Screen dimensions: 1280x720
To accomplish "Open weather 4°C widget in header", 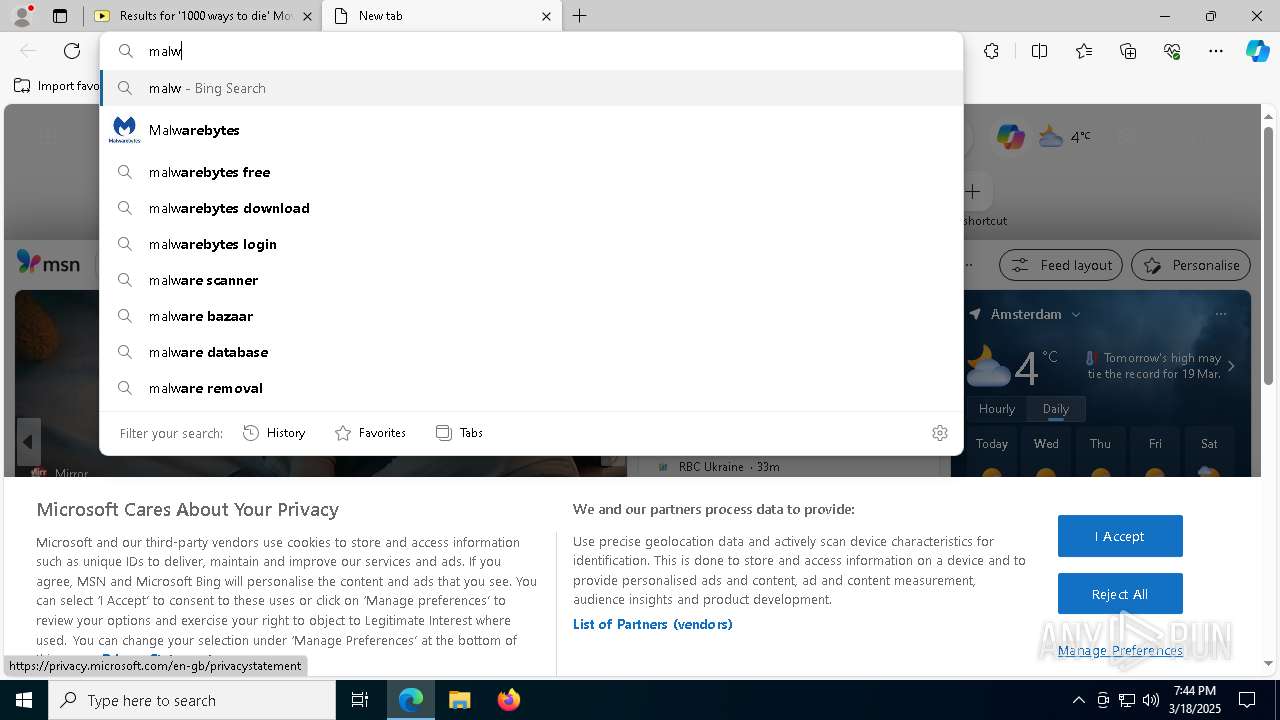I will coord(1065,136).
